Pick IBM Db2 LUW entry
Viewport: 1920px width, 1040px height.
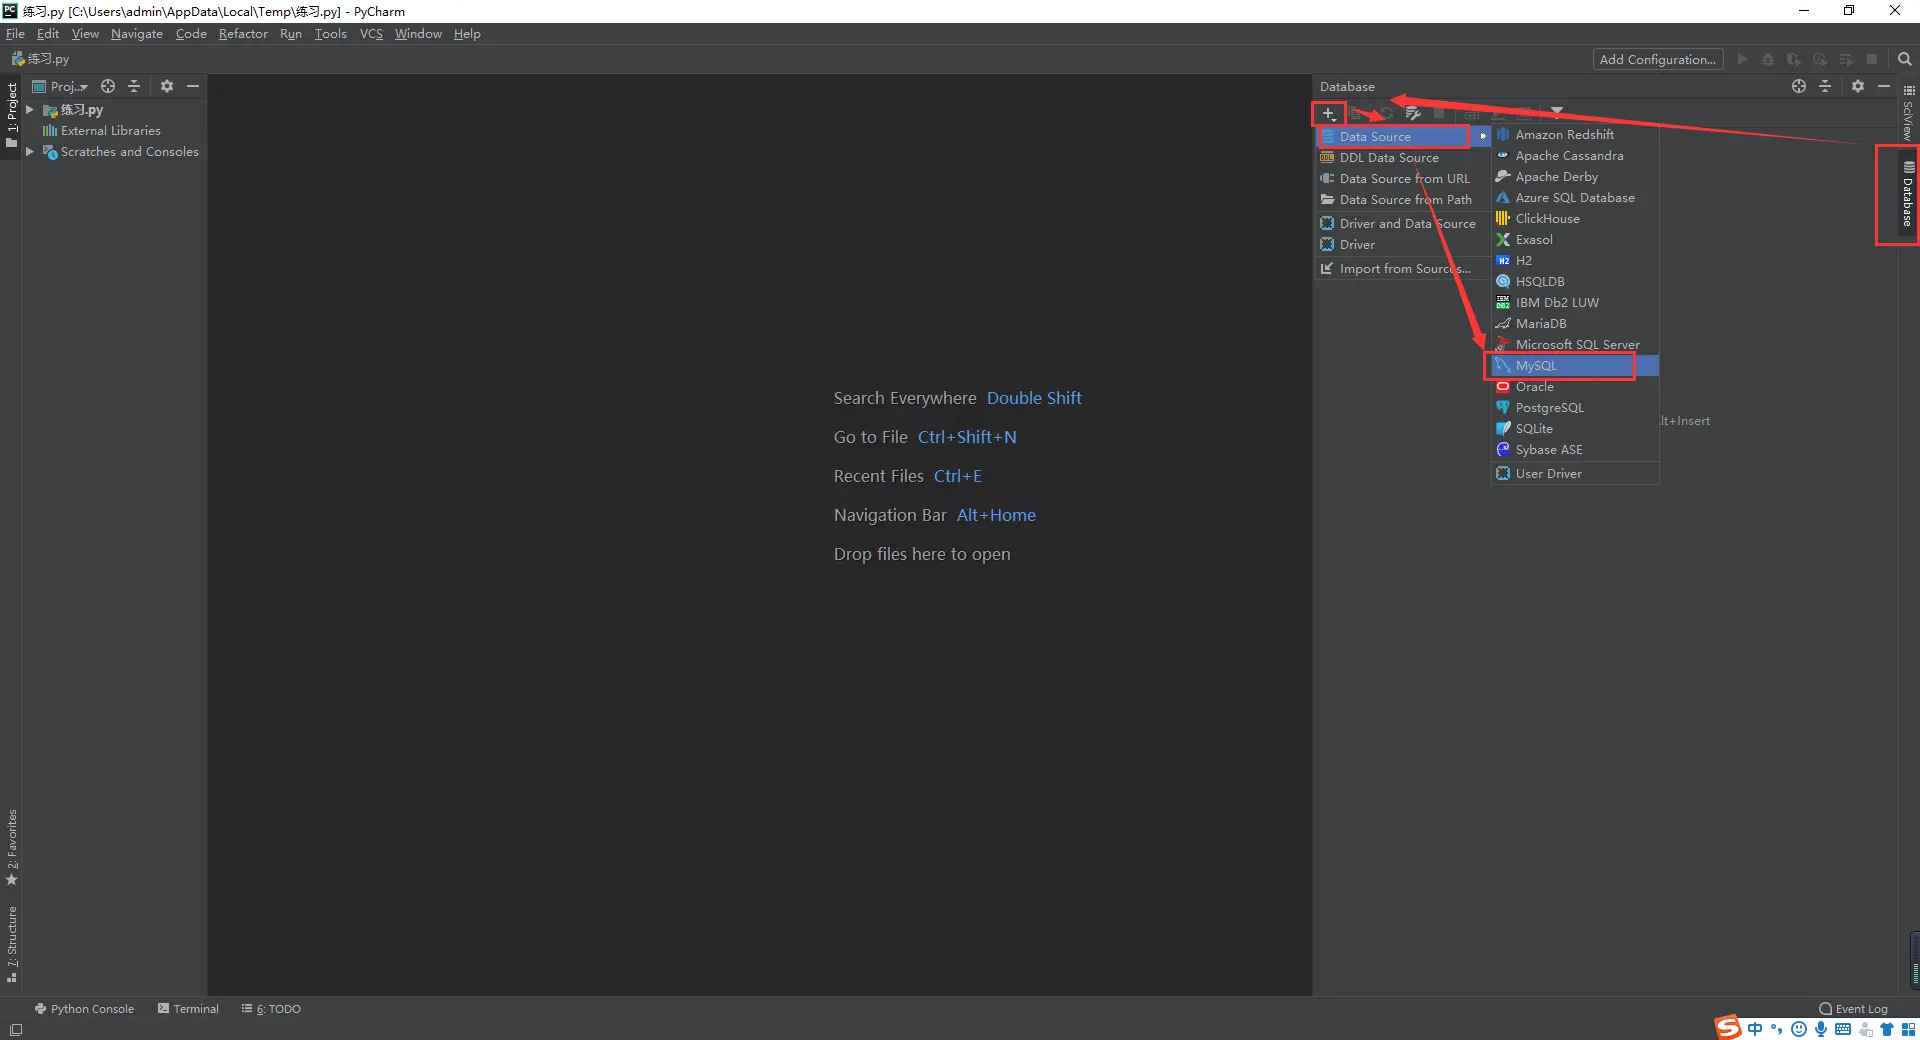[1575, 303]
